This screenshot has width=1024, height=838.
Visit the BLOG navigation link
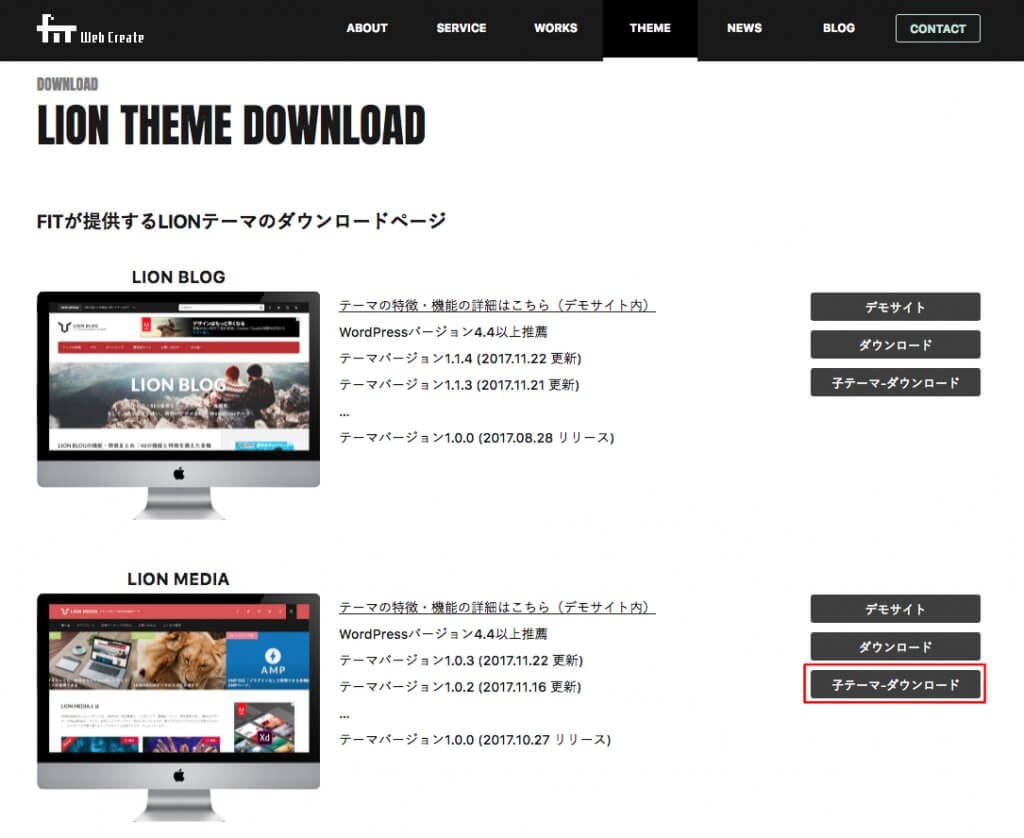click(839, 28)
